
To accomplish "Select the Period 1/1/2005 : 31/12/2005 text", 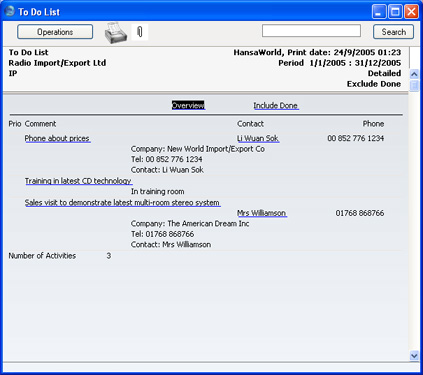I will [x=340, y=63].
